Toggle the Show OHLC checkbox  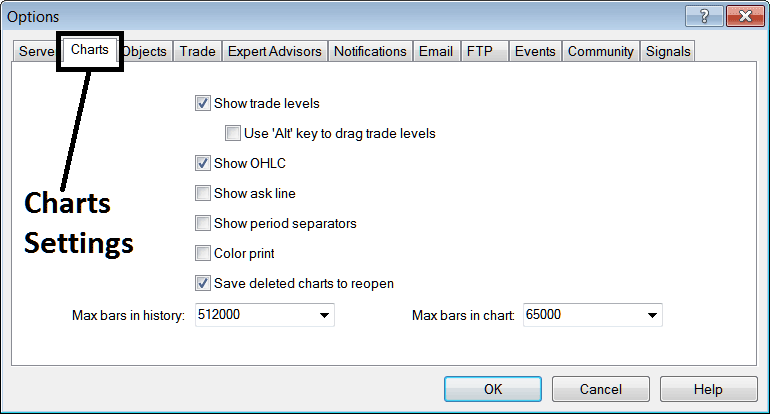coord(204,163)
